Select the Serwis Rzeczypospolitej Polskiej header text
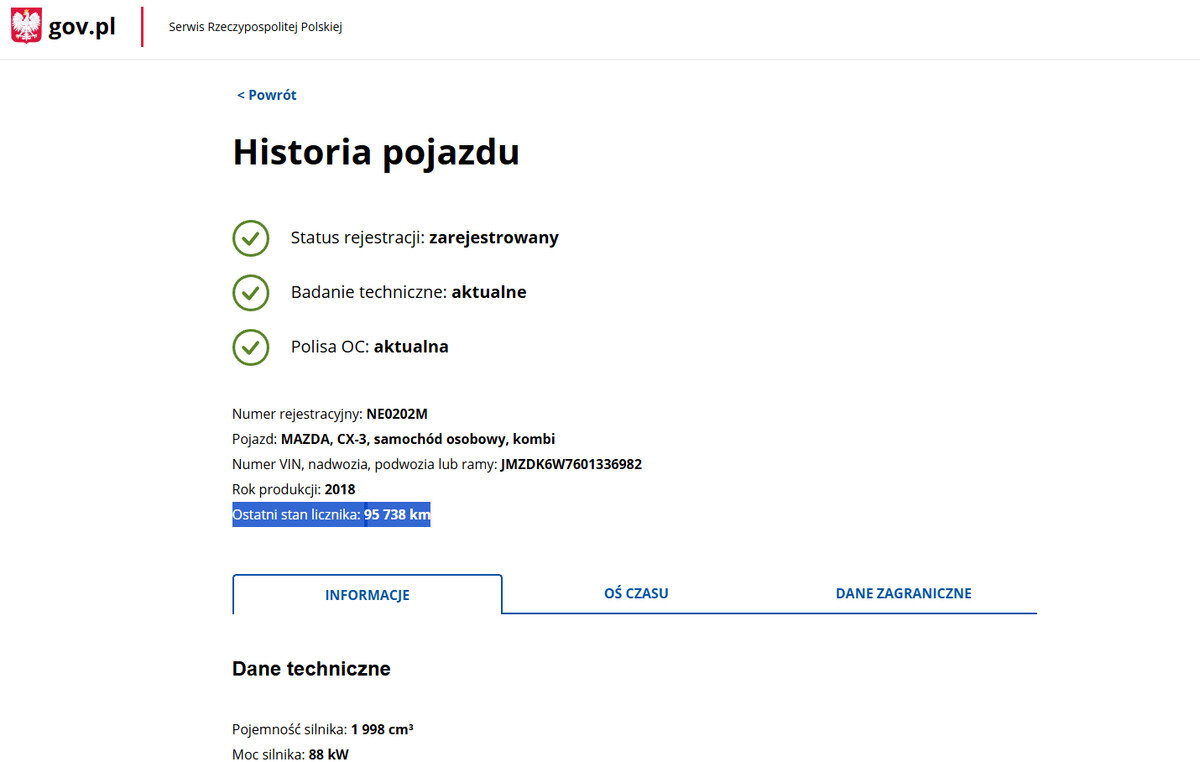This screenshot has width=1200, height=762. [x=255, y=27]
